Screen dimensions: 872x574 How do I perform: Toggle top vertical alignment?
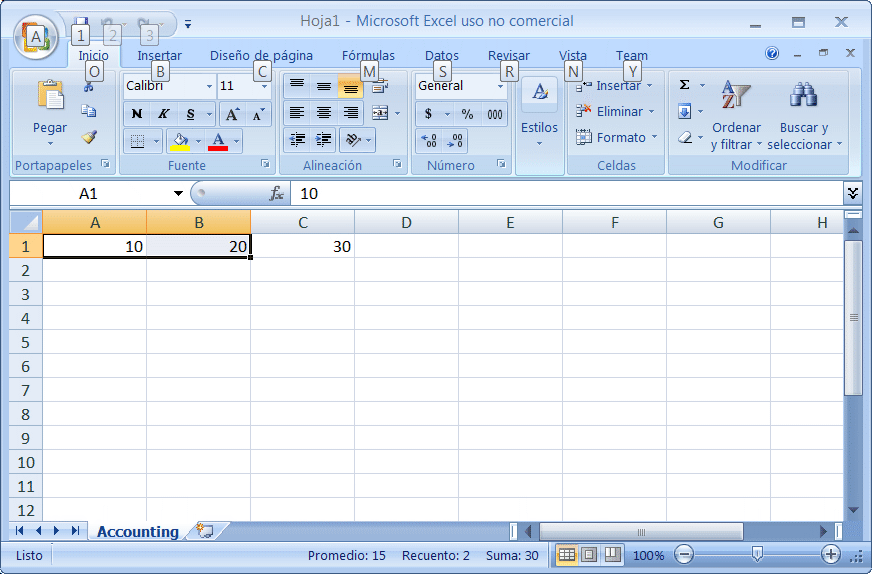point(297,86)
